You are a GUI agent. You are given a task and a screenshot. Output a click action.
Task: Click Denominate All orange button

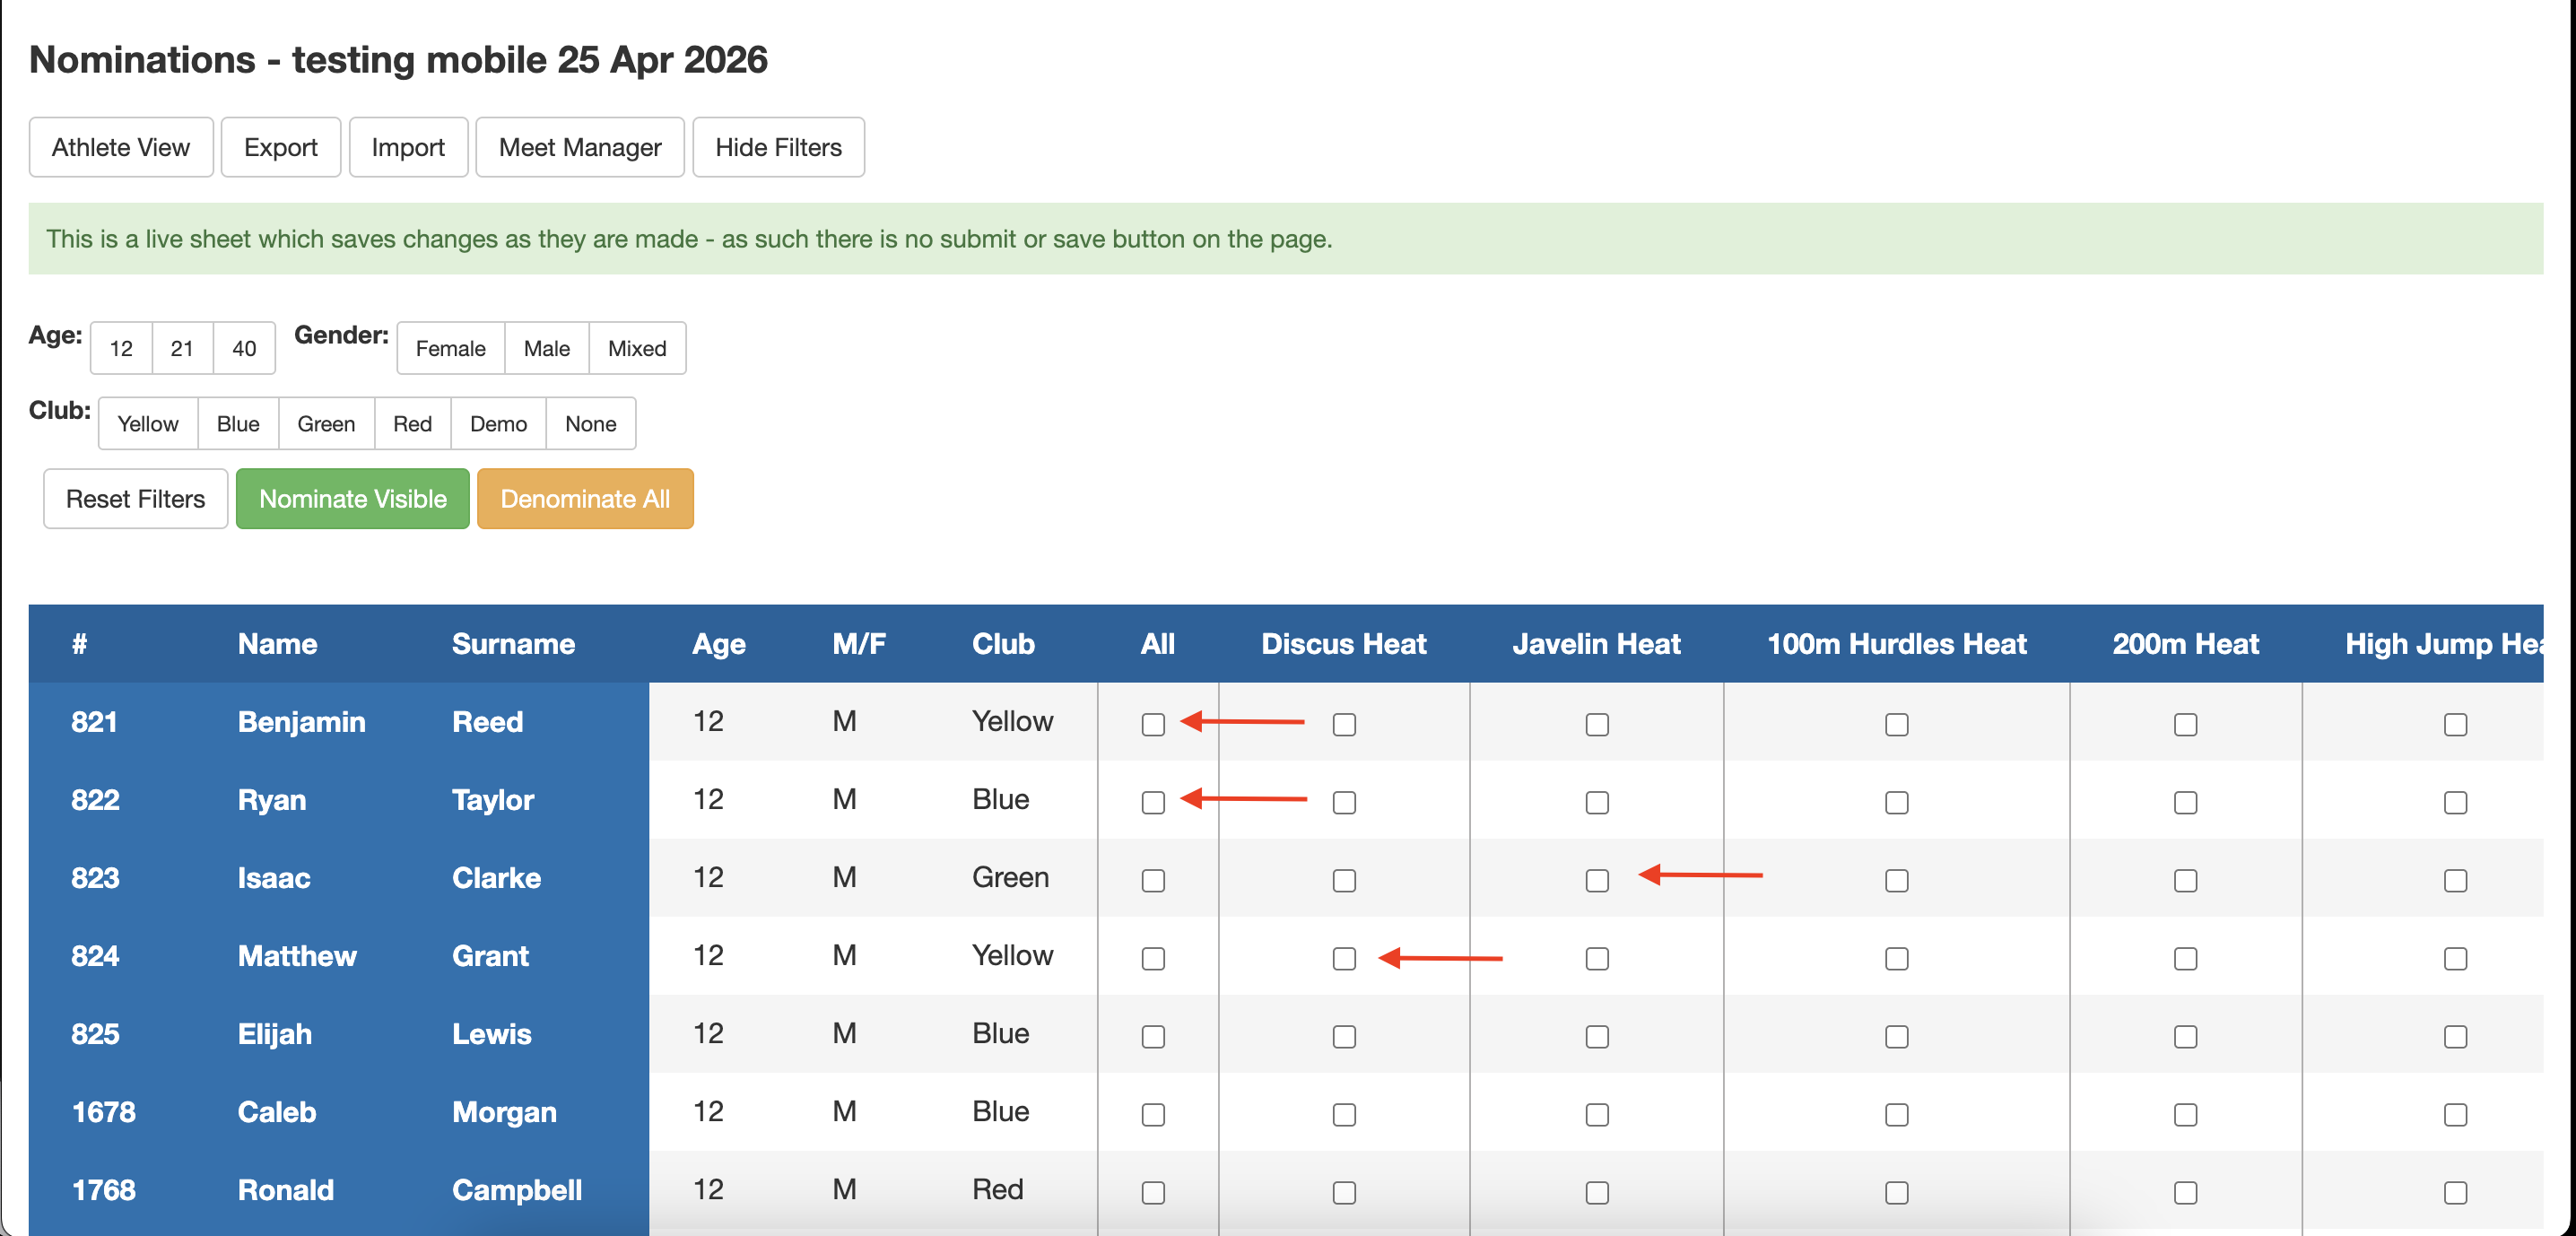pos(585,499)
